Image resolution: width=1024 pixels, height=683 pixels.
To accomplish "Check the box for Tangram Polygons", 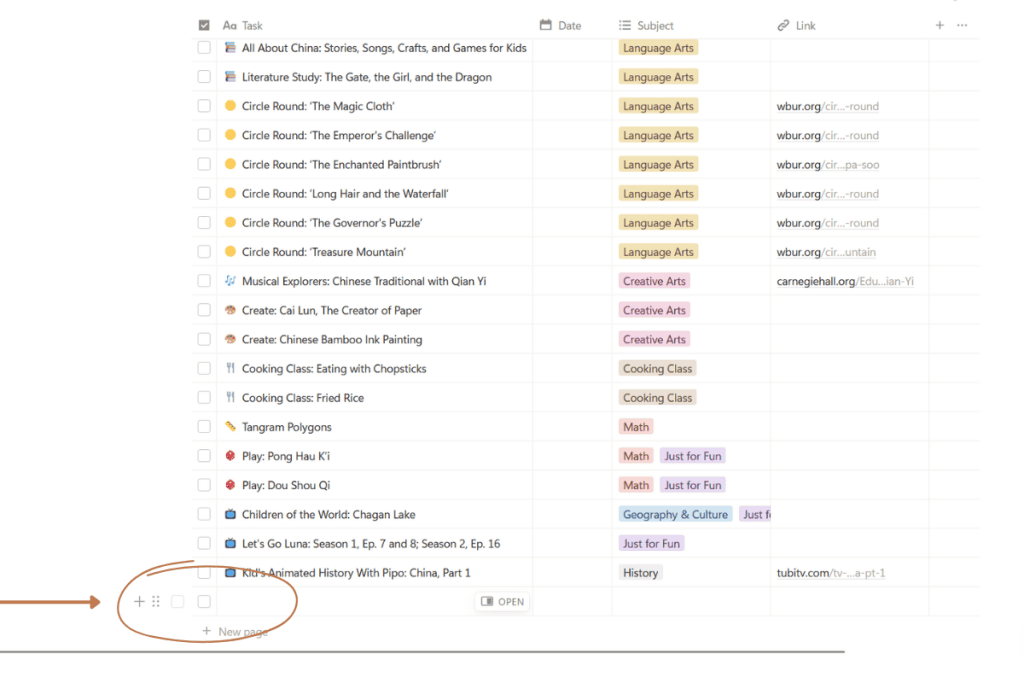I will click(204, 427).
